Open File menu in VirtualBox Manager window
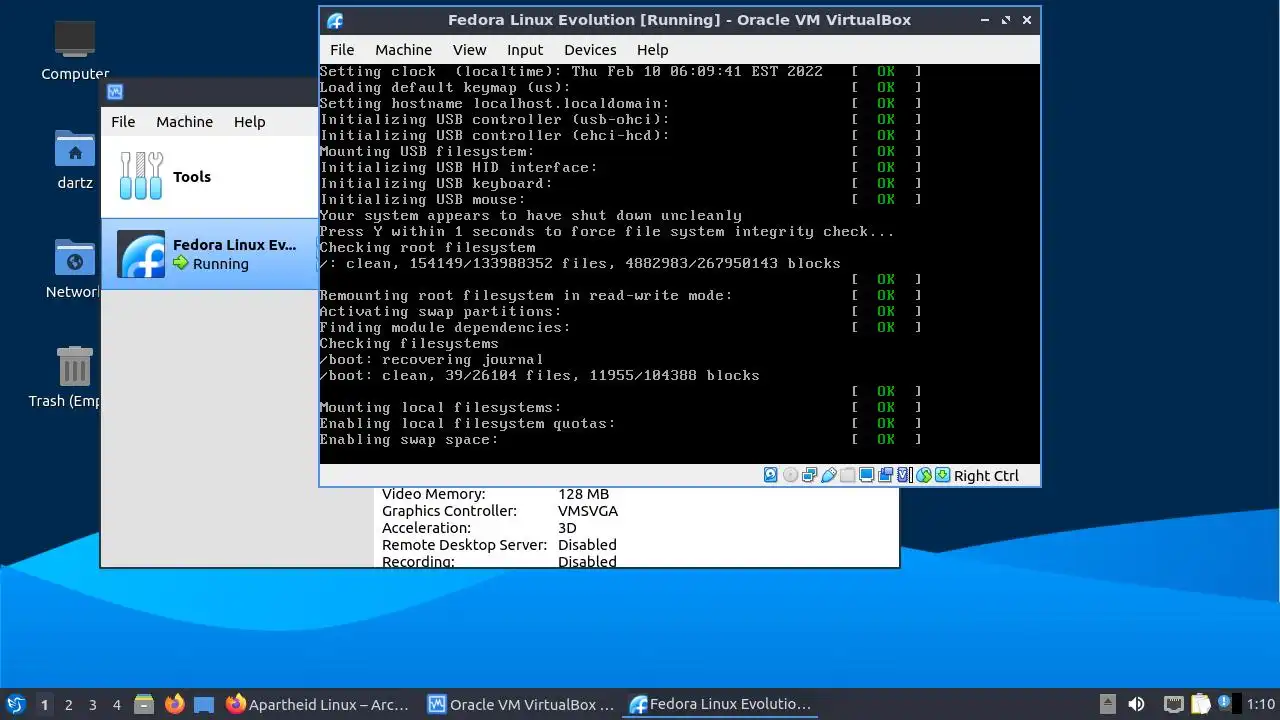This screenshot has height=720, width=1280. [123, 121]
